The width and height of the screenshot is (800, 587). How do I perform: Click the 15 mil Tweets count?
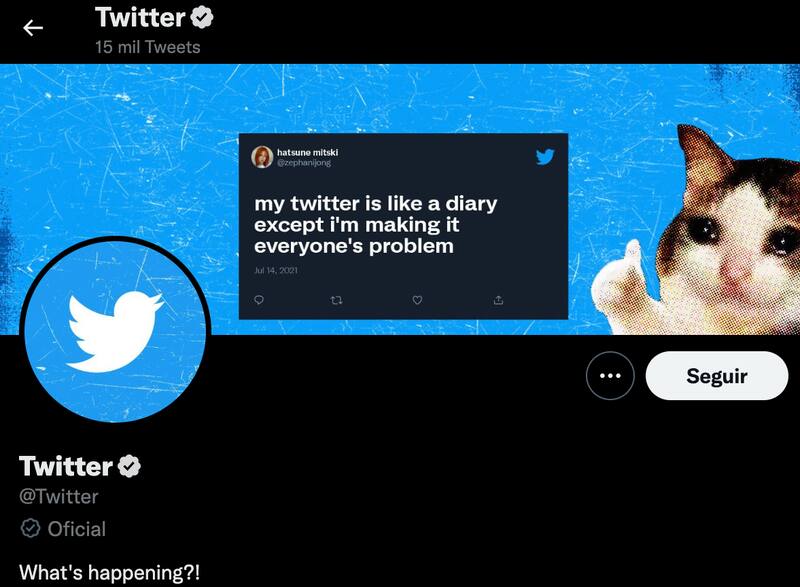point(147,47)
